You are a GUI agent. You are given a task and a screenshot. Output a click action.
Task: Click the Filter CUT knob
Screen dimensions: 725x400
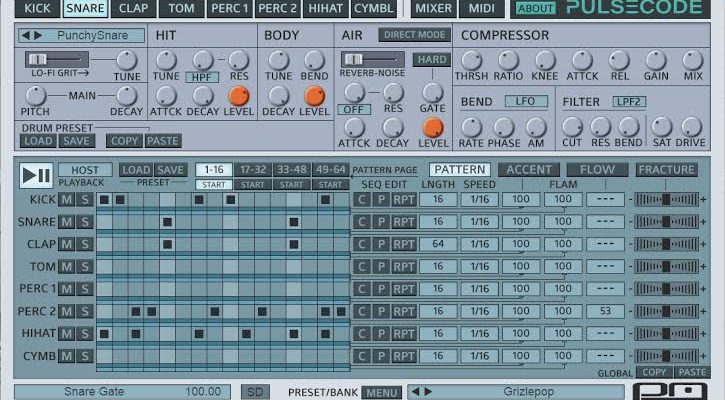point(572,127)
